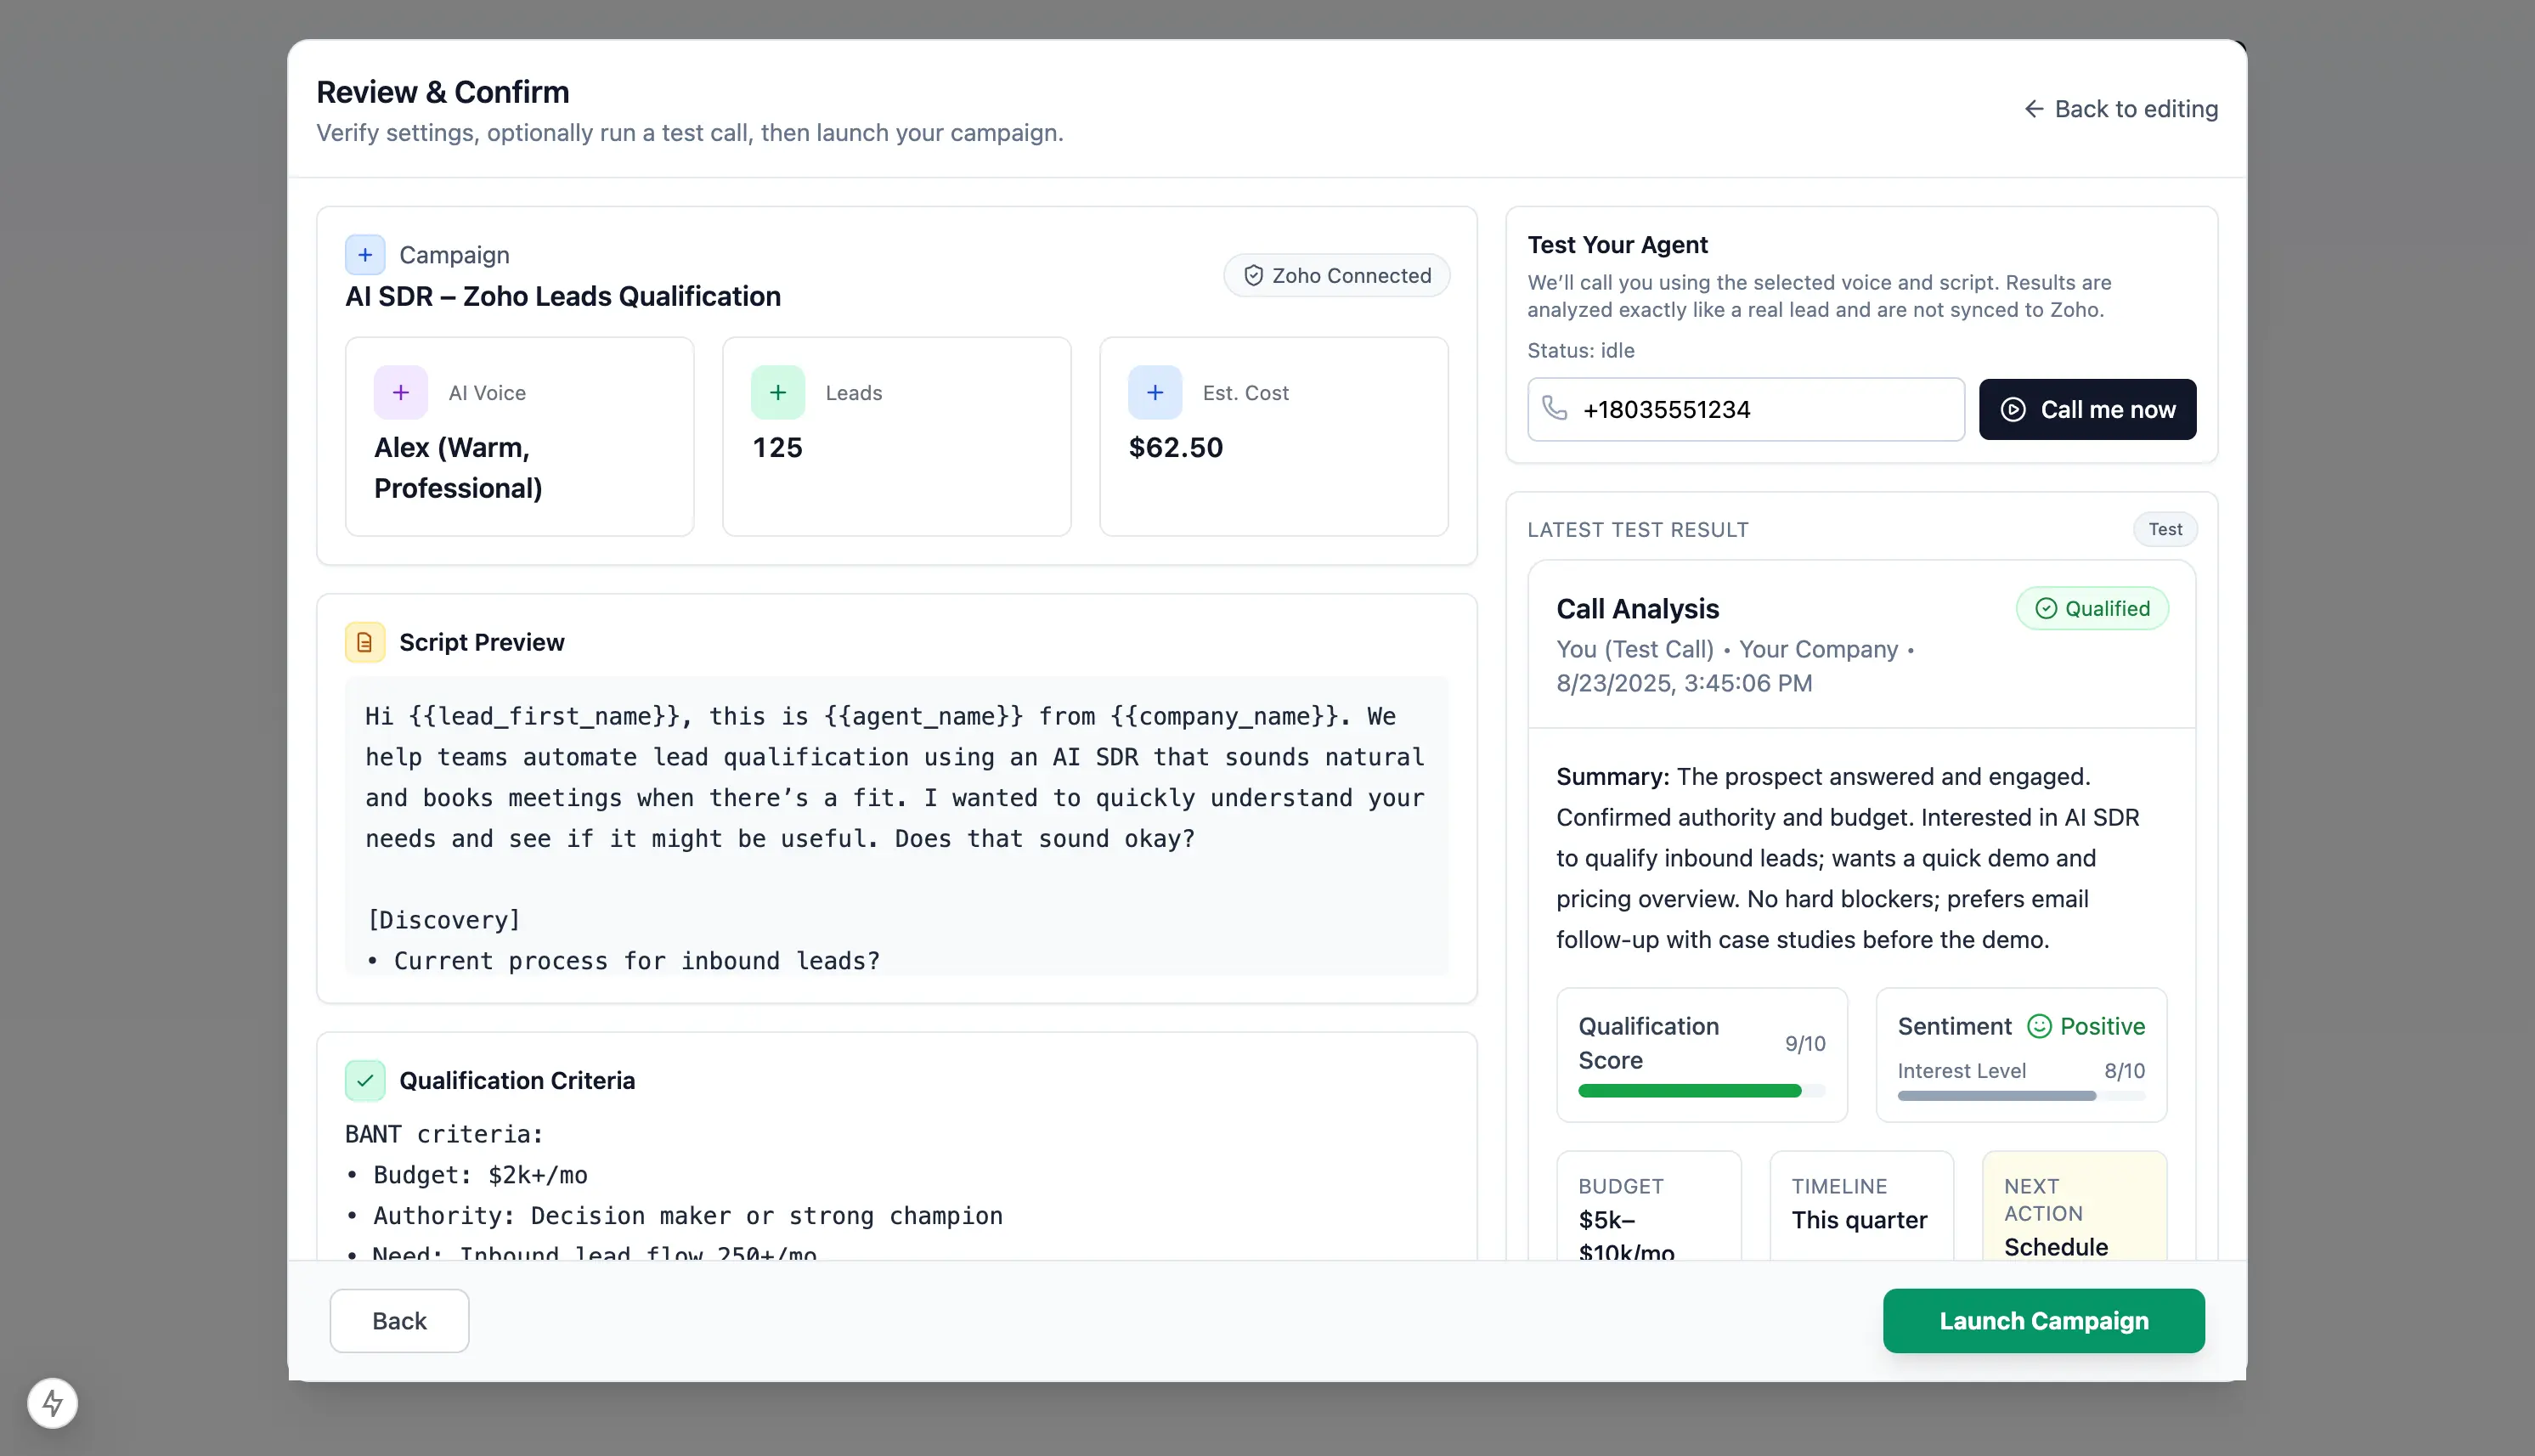Go back to editing via link

(x=2120, y=108)
